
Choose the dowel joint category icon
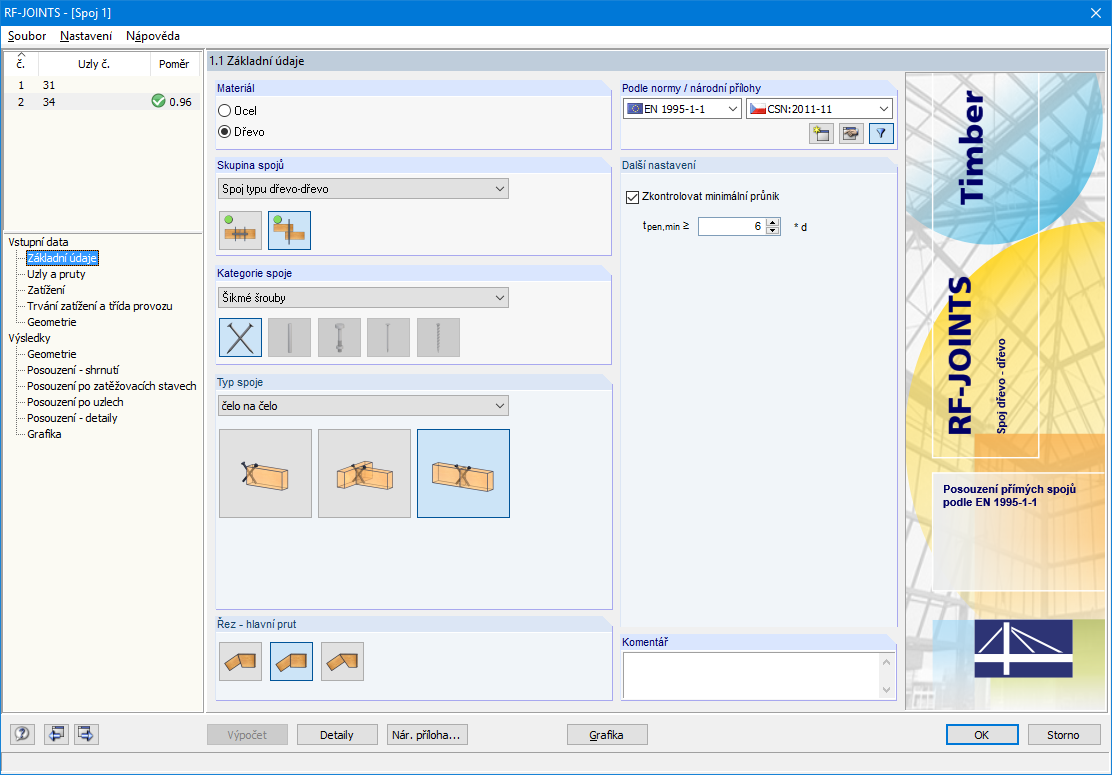tap(289, 338)
